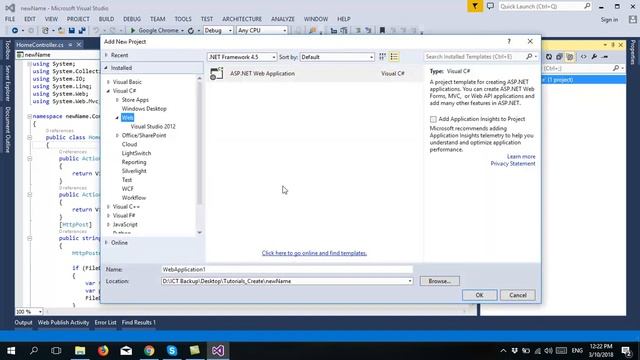This screenshot has width=640, height=360.
Task: Click the OK button
Action: pyautogui.click(x=480, y=295)
